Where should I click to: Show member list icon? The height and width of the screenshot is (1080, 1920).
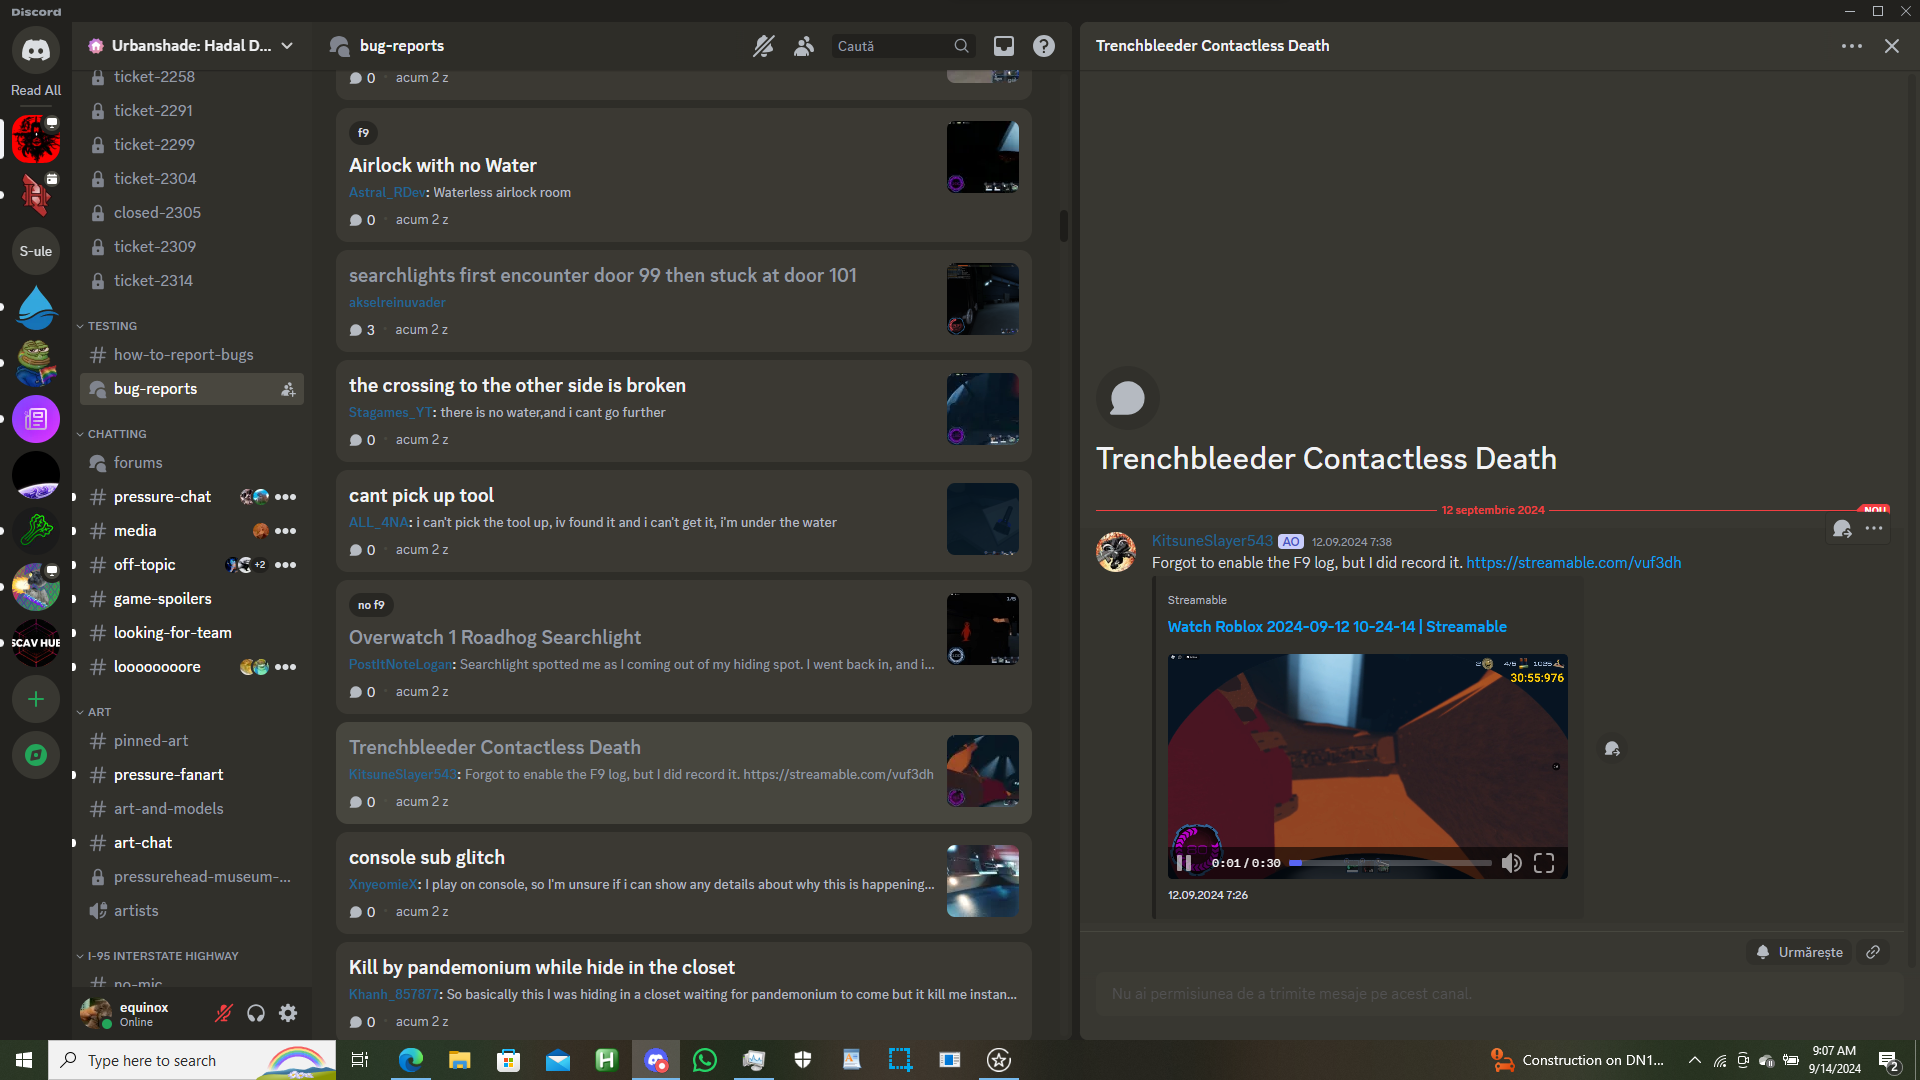pyautogui.click(x=804, y=46)
